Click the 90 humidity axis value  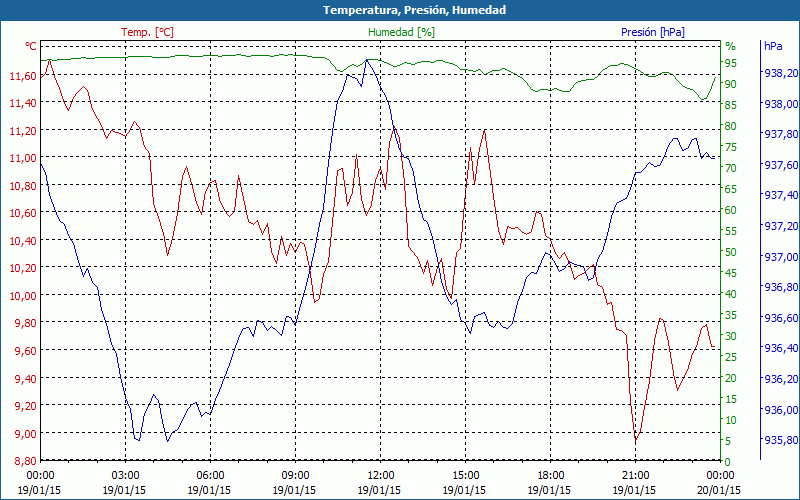[x=731, y=84]
